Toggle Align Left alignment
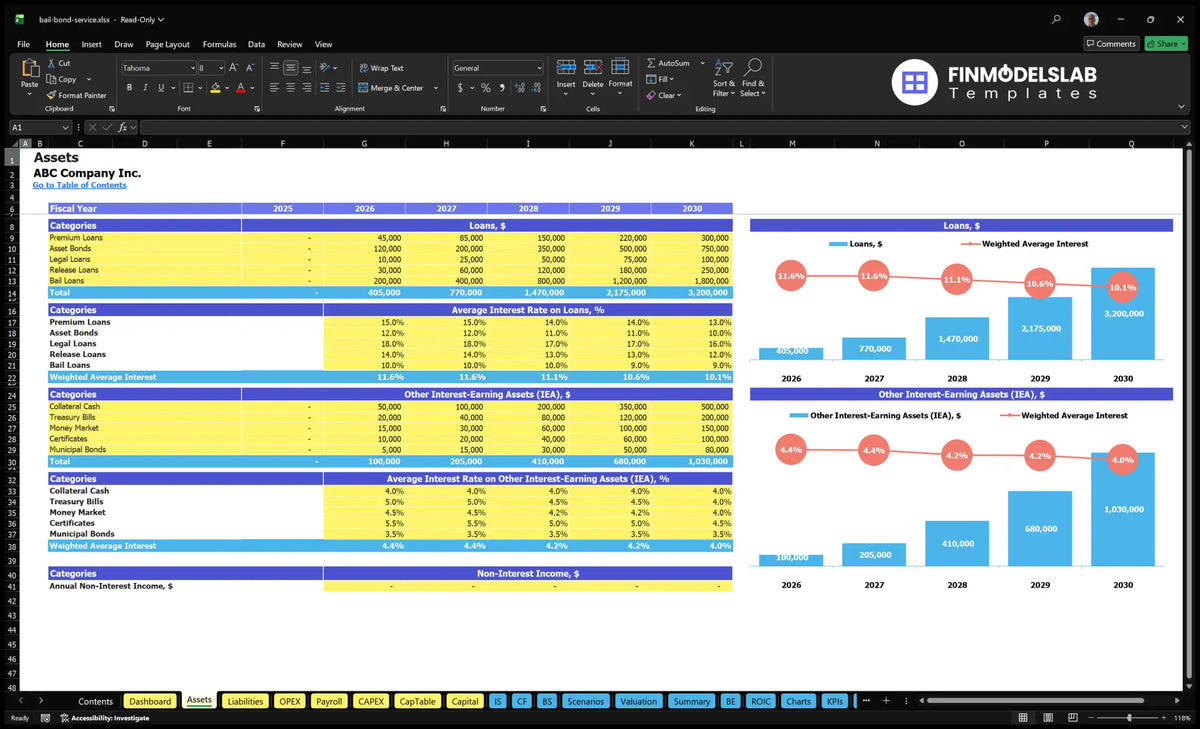This screenshot has height=729, width=1200. coord(274,88)
